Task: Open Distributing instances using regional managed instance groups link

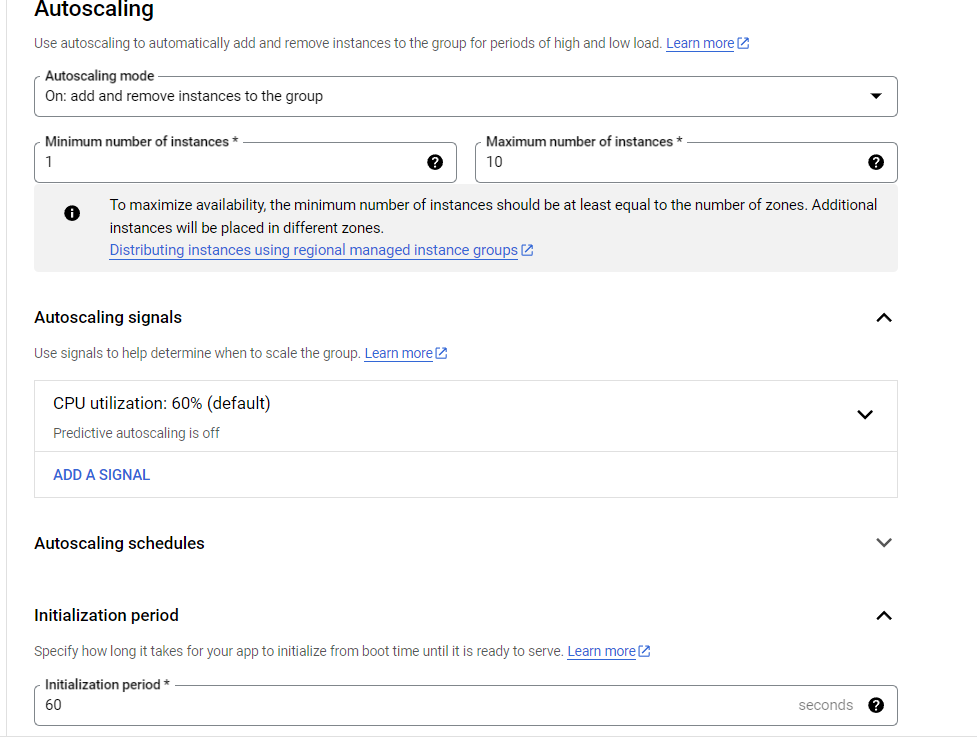Action: (313, 250)
